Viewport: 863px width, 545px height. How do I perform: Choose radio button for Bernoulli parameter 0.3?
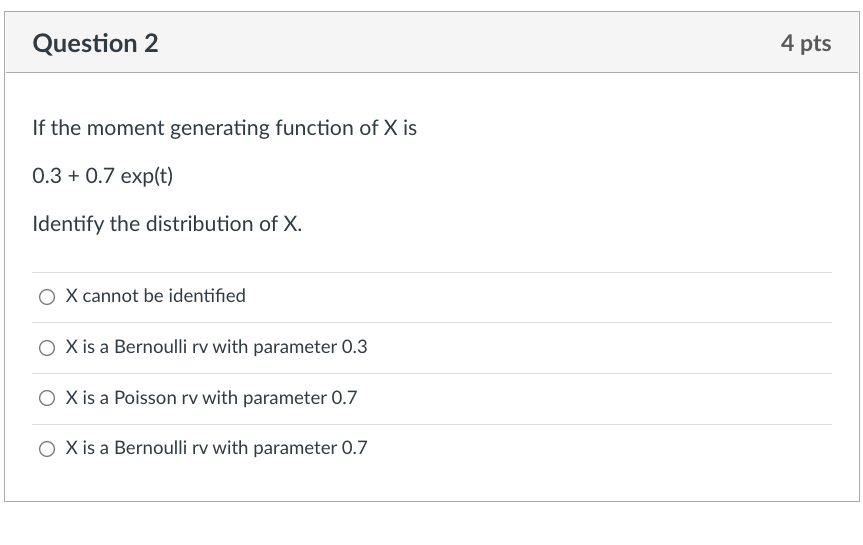pos(47,348)
